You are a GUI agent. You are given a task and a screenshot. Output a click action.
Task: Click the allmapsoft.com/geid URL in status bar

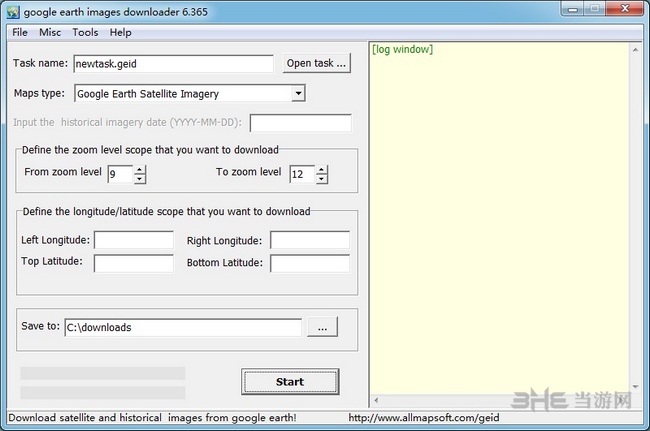(x=424, y=418)
